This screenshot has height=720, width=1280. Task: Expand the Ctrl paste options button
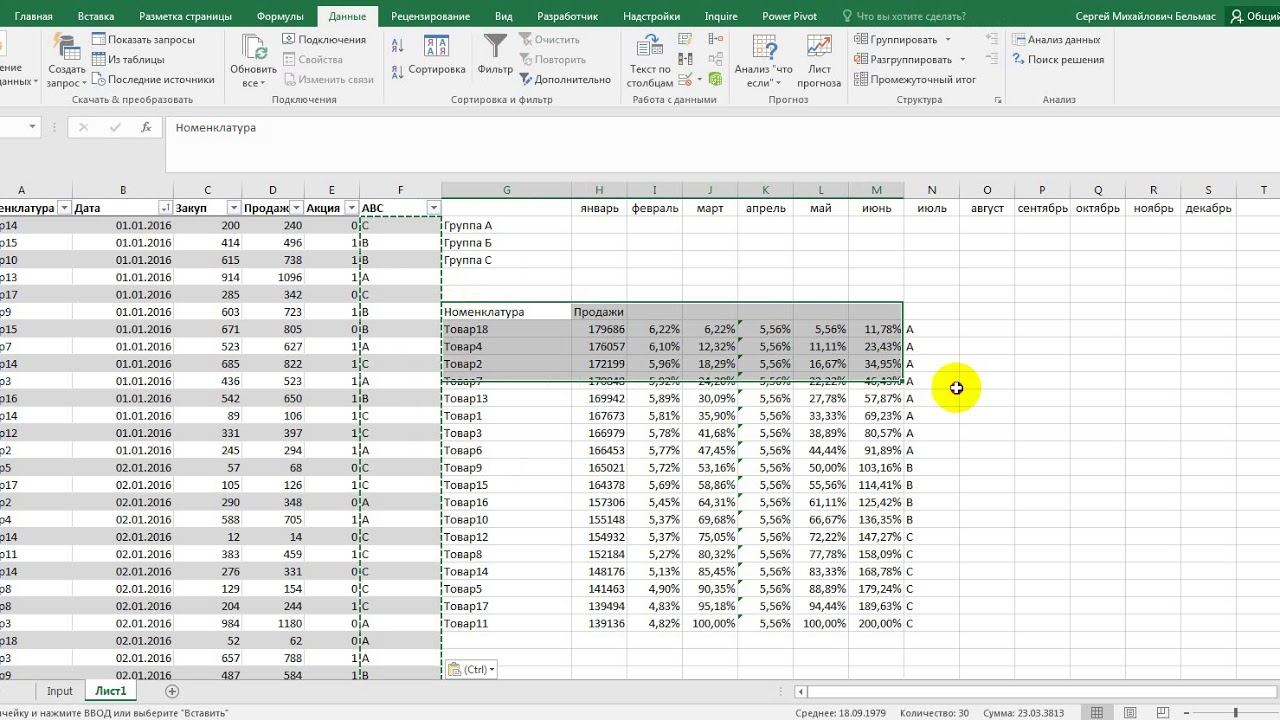(x=471, y=669)
